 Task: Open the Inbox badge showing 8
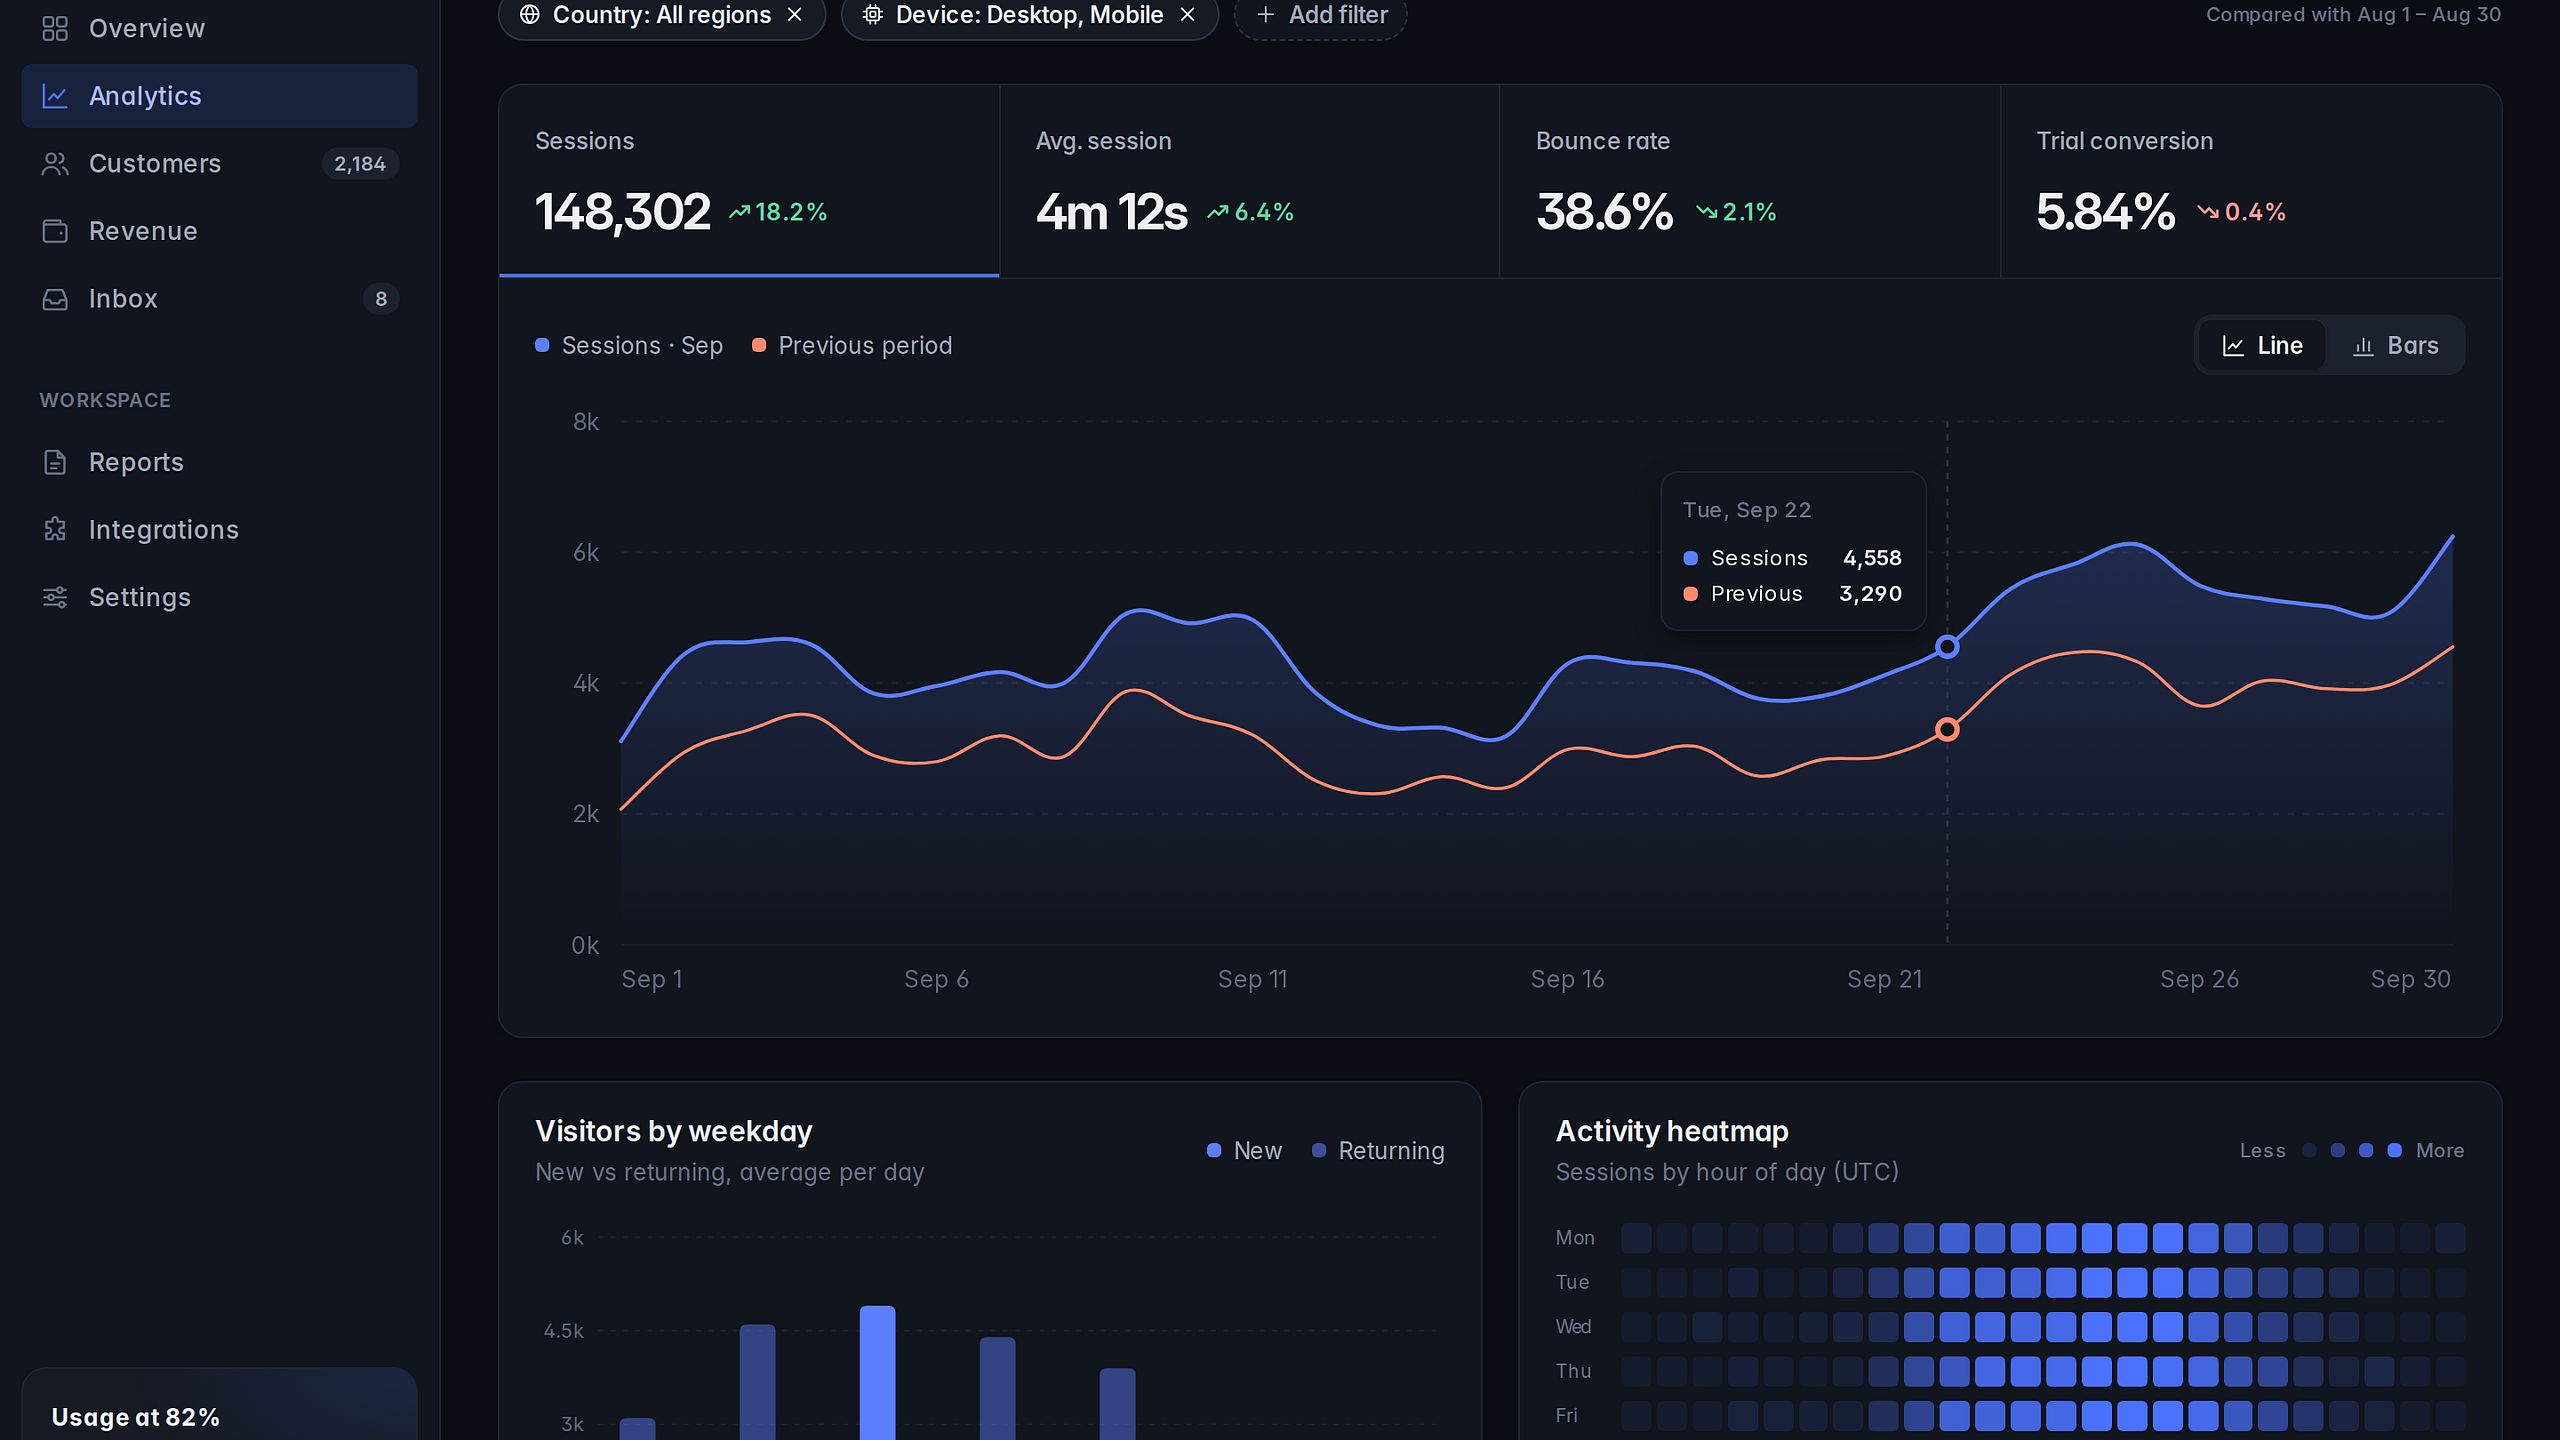tap(381, 299)
